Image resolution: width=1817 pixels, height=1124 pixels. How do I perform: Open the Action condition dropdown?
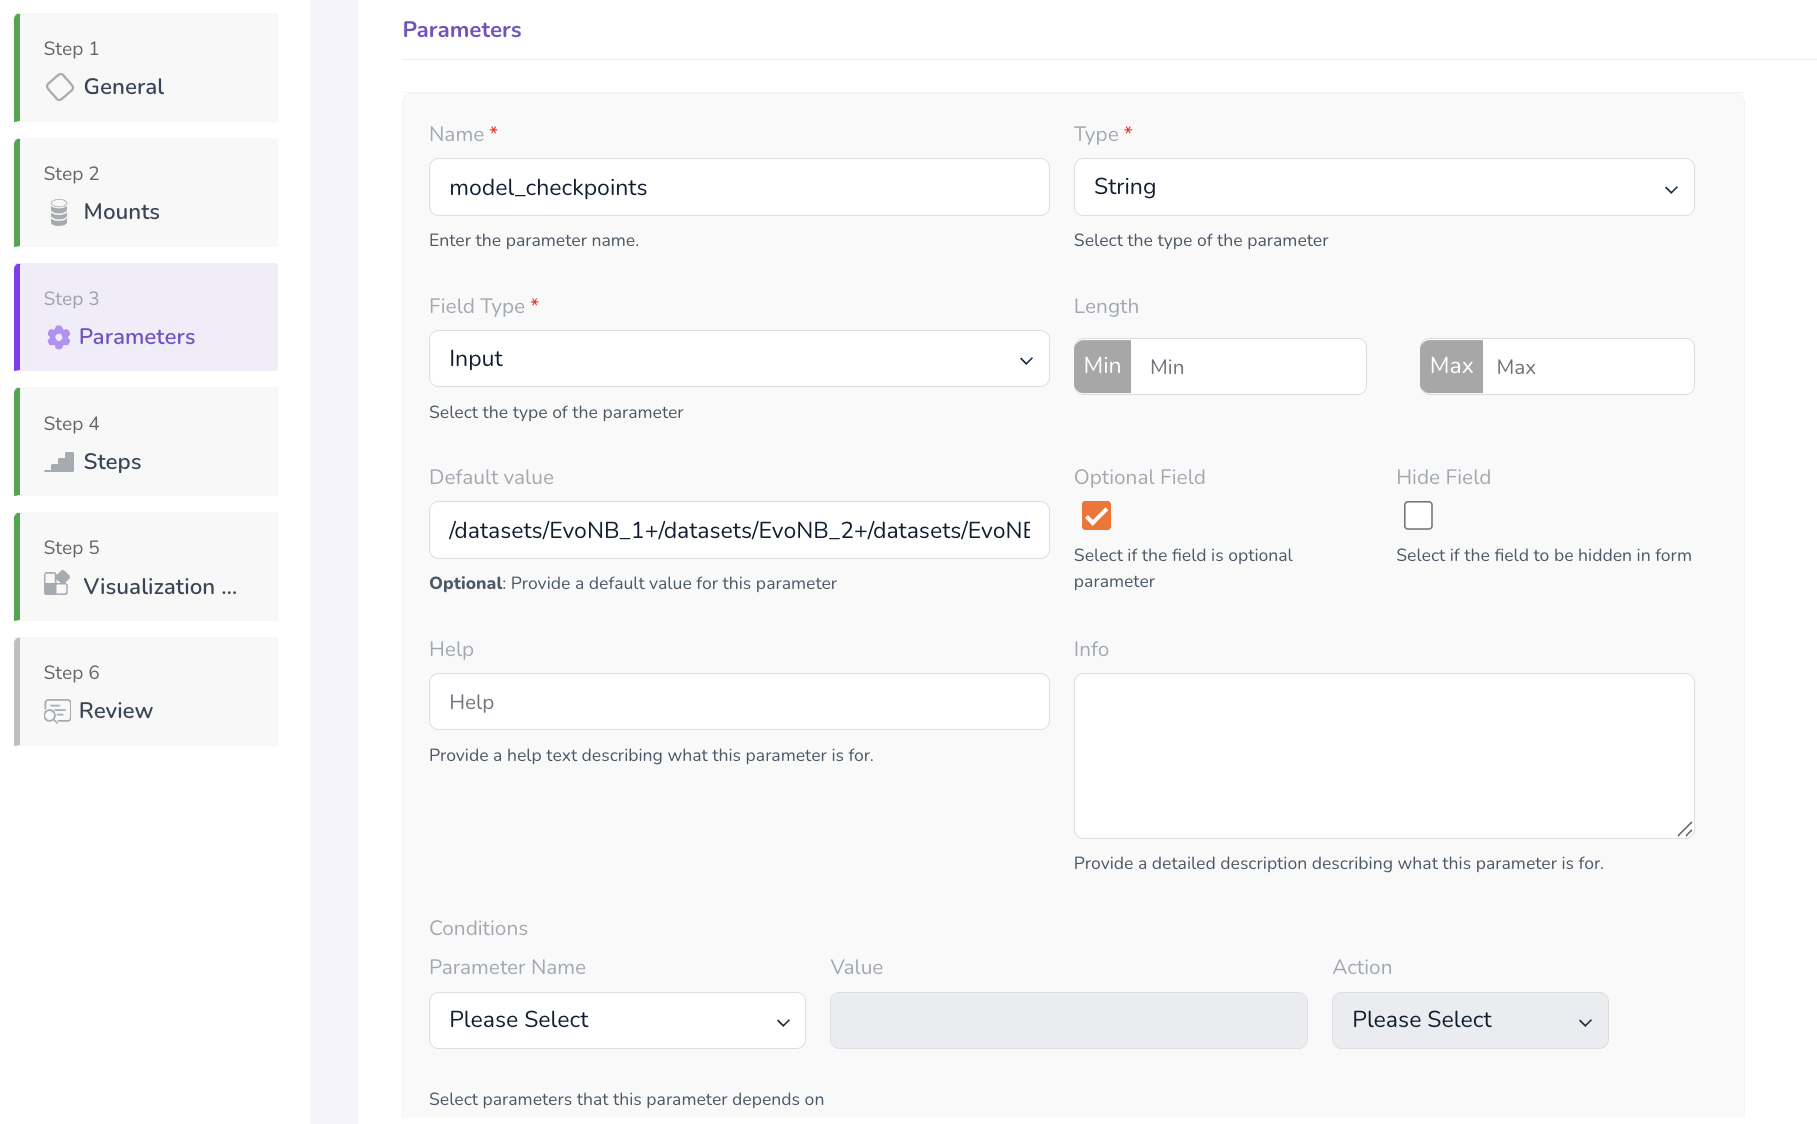[x=1469, y=1020]
